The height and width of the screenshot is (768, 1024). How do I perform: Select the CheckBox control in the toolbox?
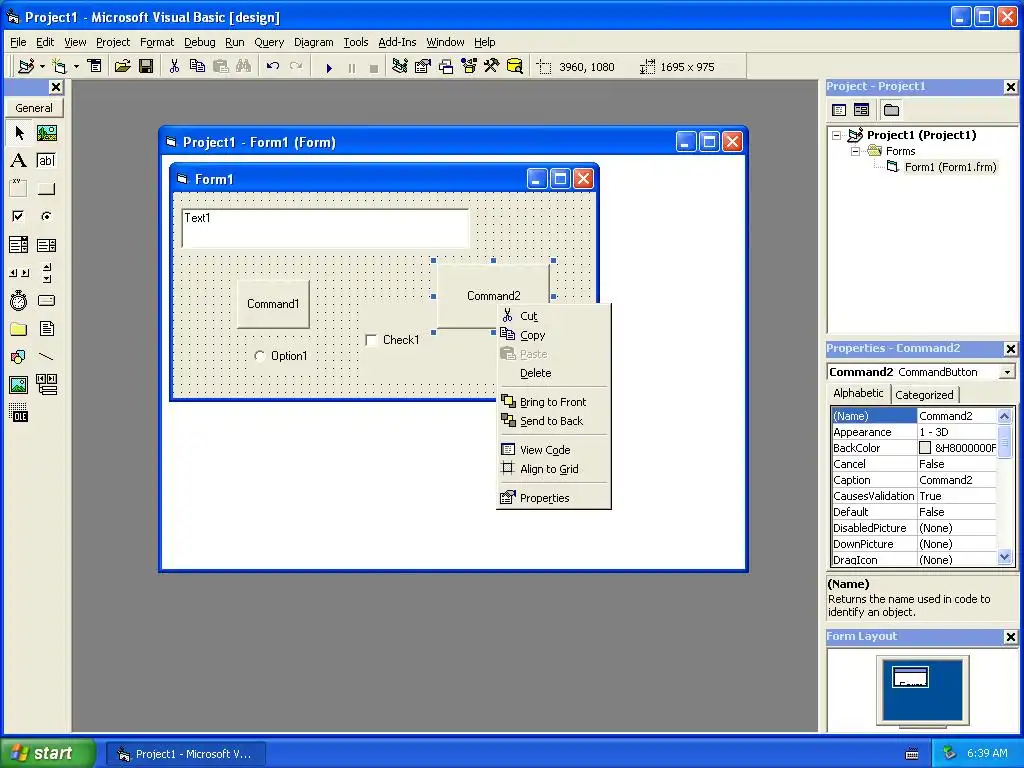[x=19, y=216]
